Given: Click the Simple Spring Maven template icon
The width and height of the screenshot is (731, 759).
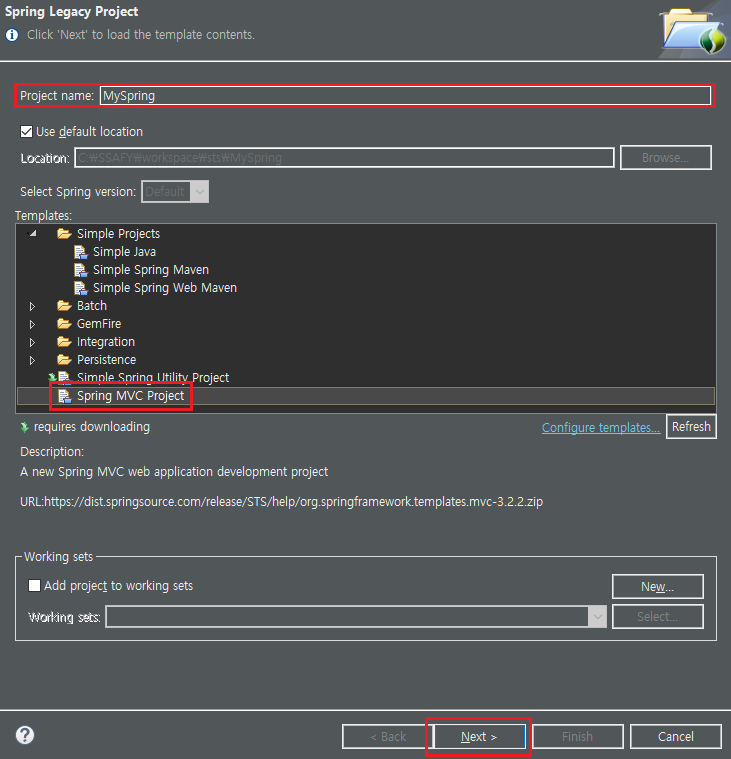Looking at the screenshot, I should point(81,270).
